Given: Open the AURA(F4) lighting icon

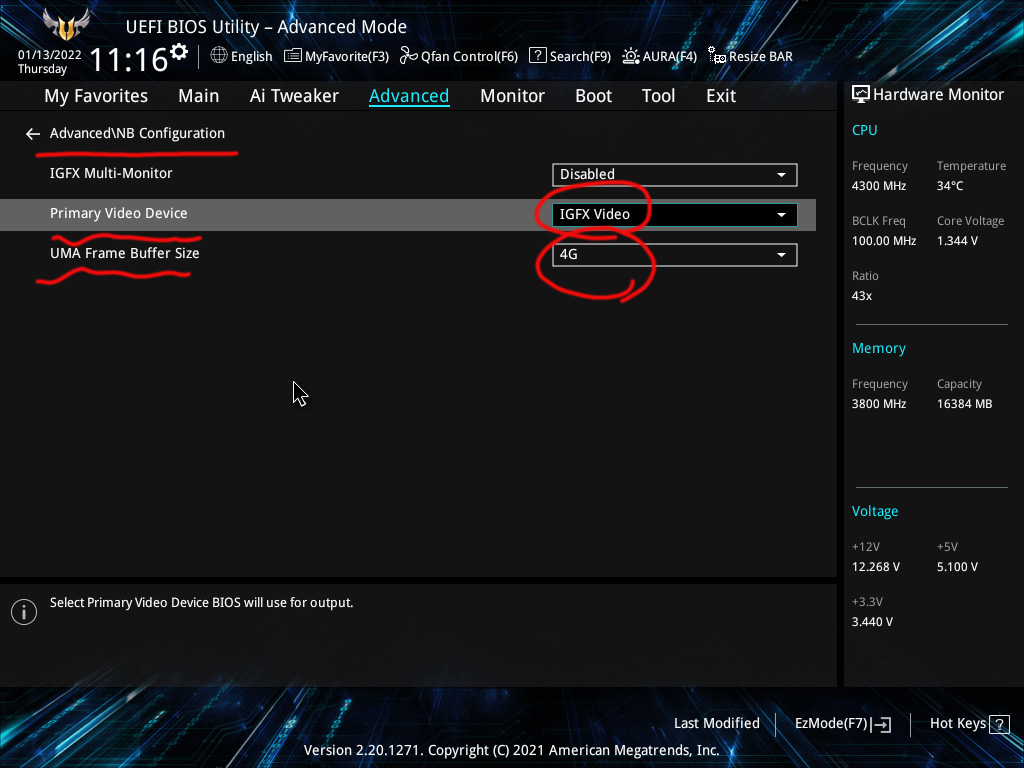Looking at the screenshot, I should point(630,56).
